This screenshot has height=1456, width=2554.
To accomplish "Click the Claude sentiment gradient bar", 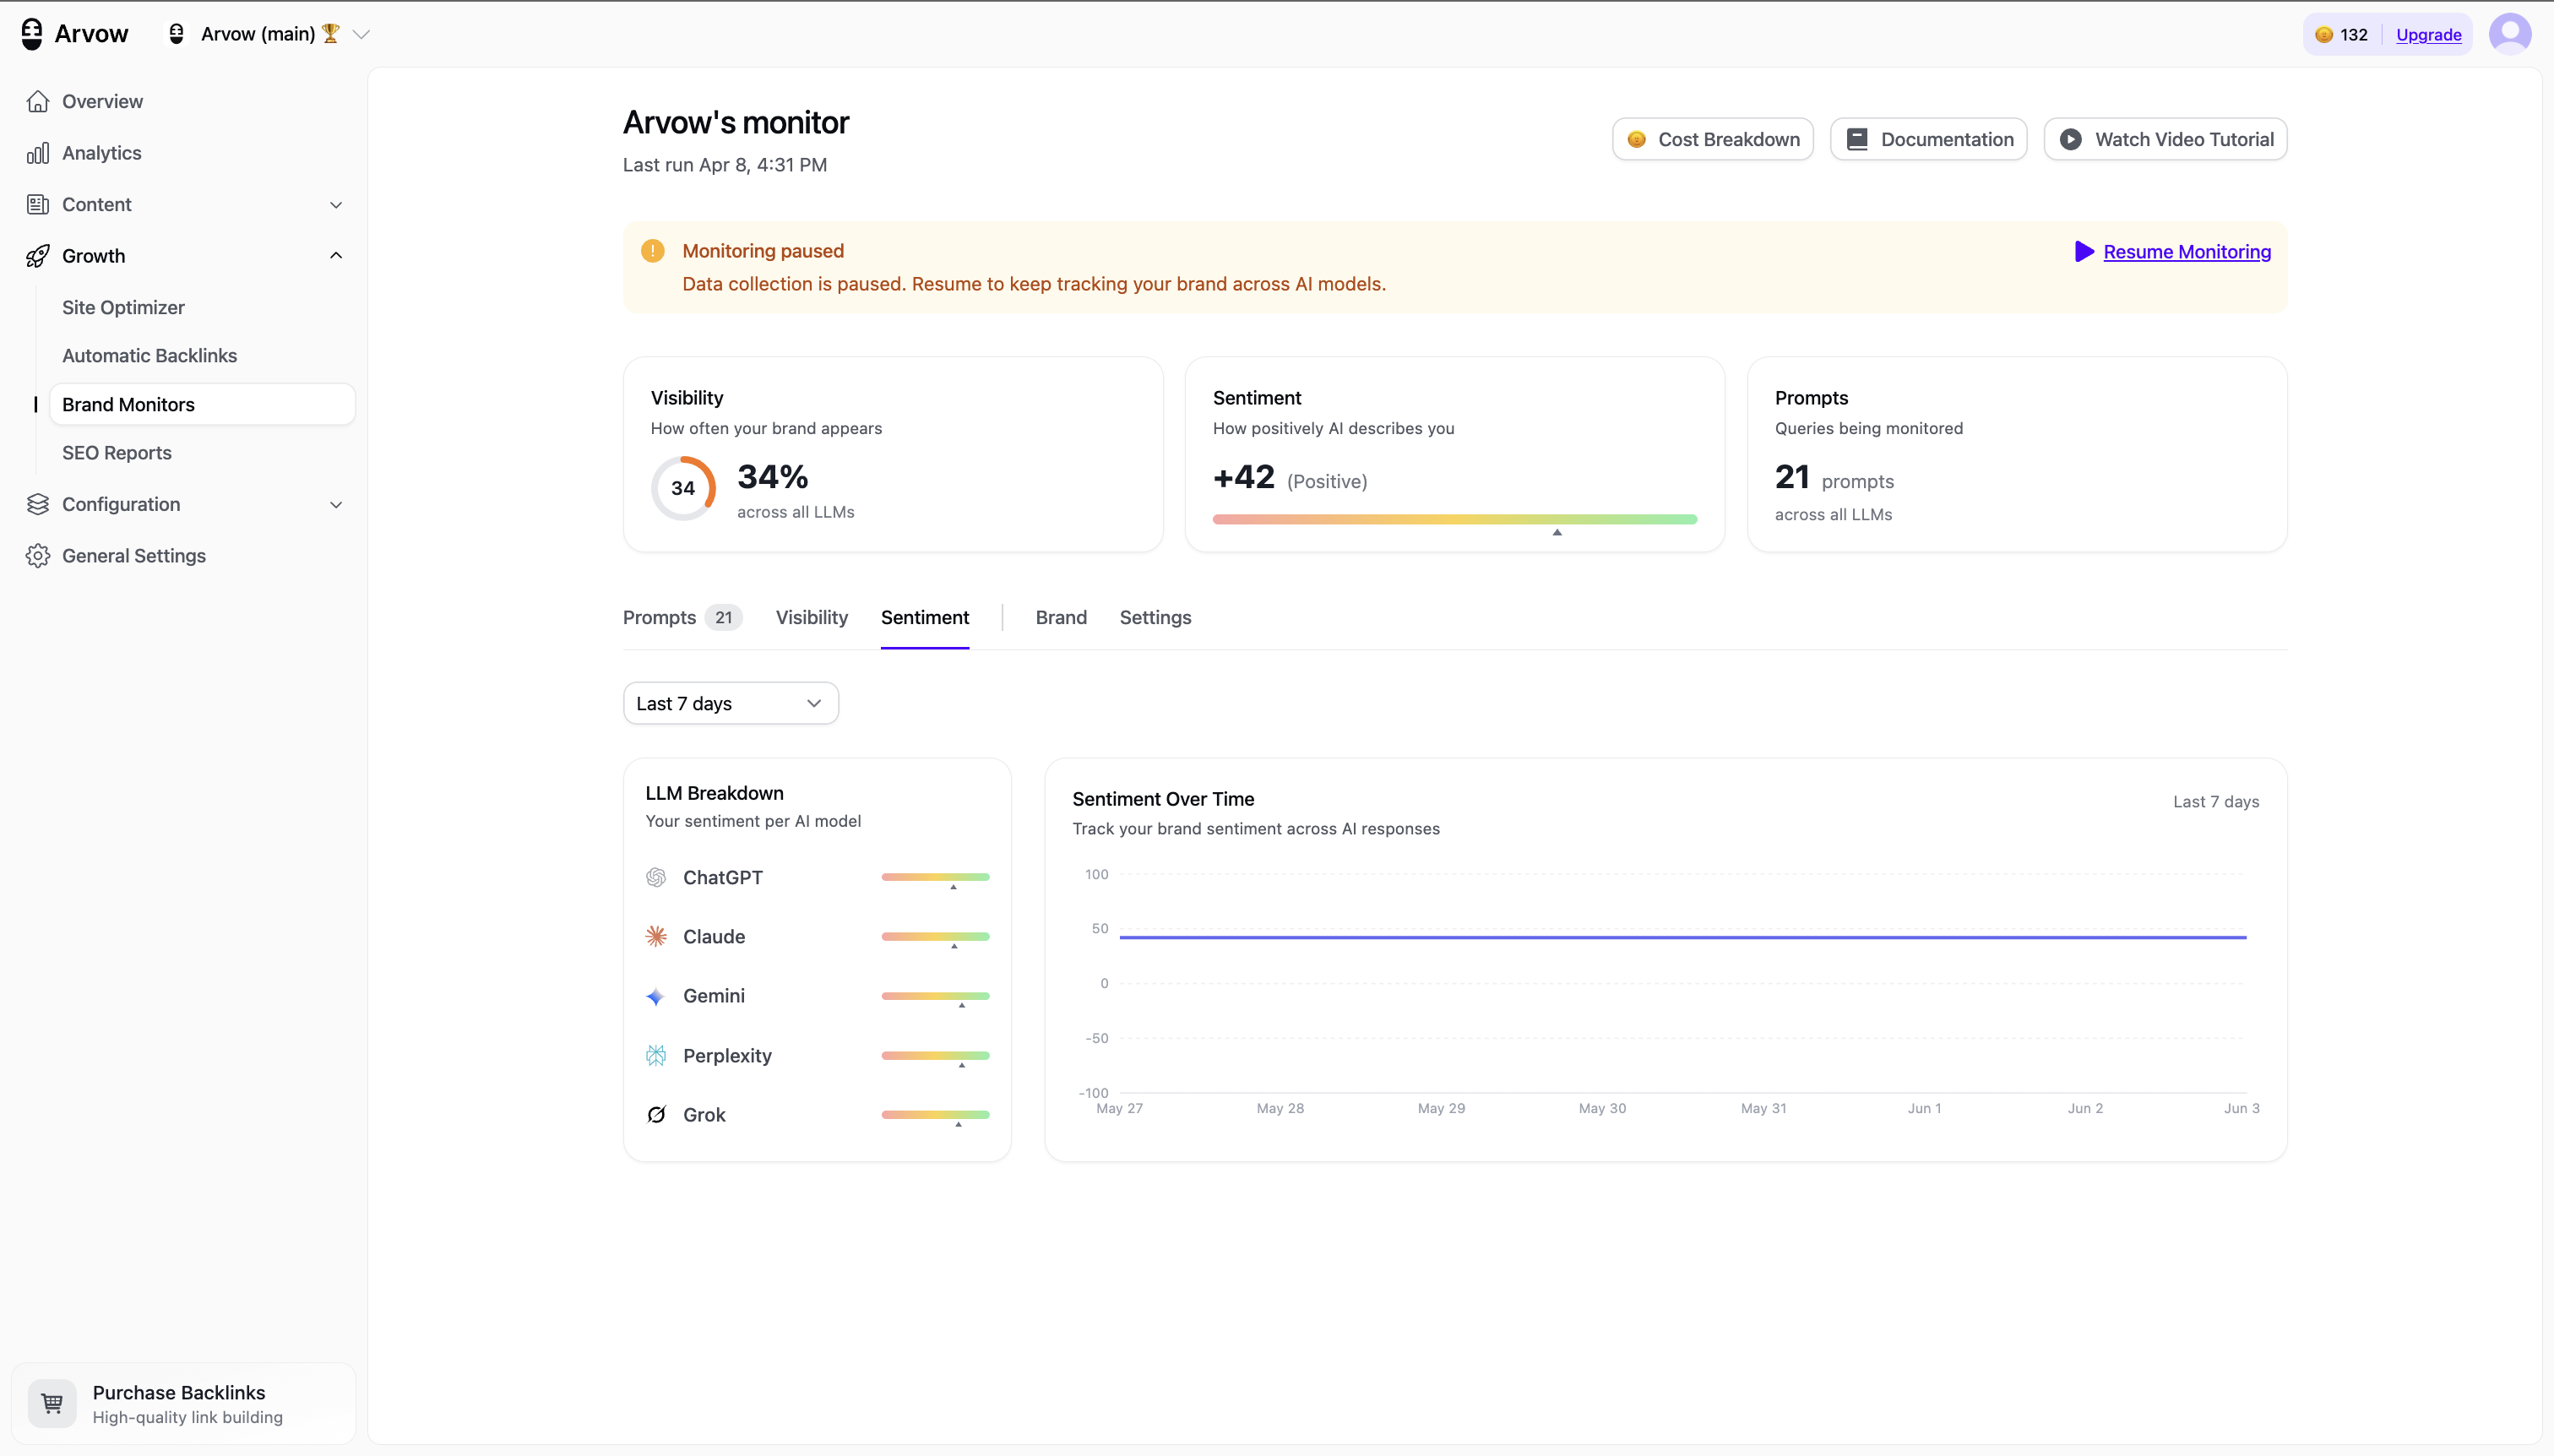I will pyautogui.click(x=935, y=936).
